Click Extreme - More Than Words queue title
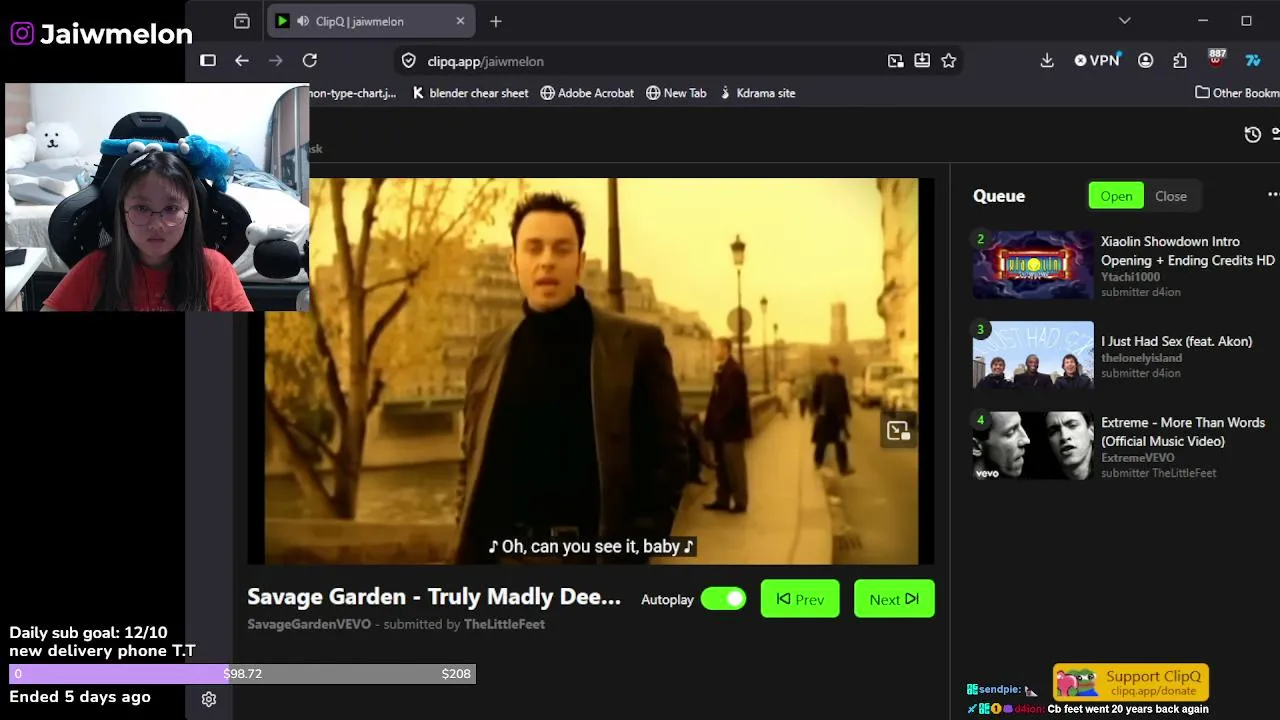This screenshot has width=1280, height=720. click(x=1183, y=432)
